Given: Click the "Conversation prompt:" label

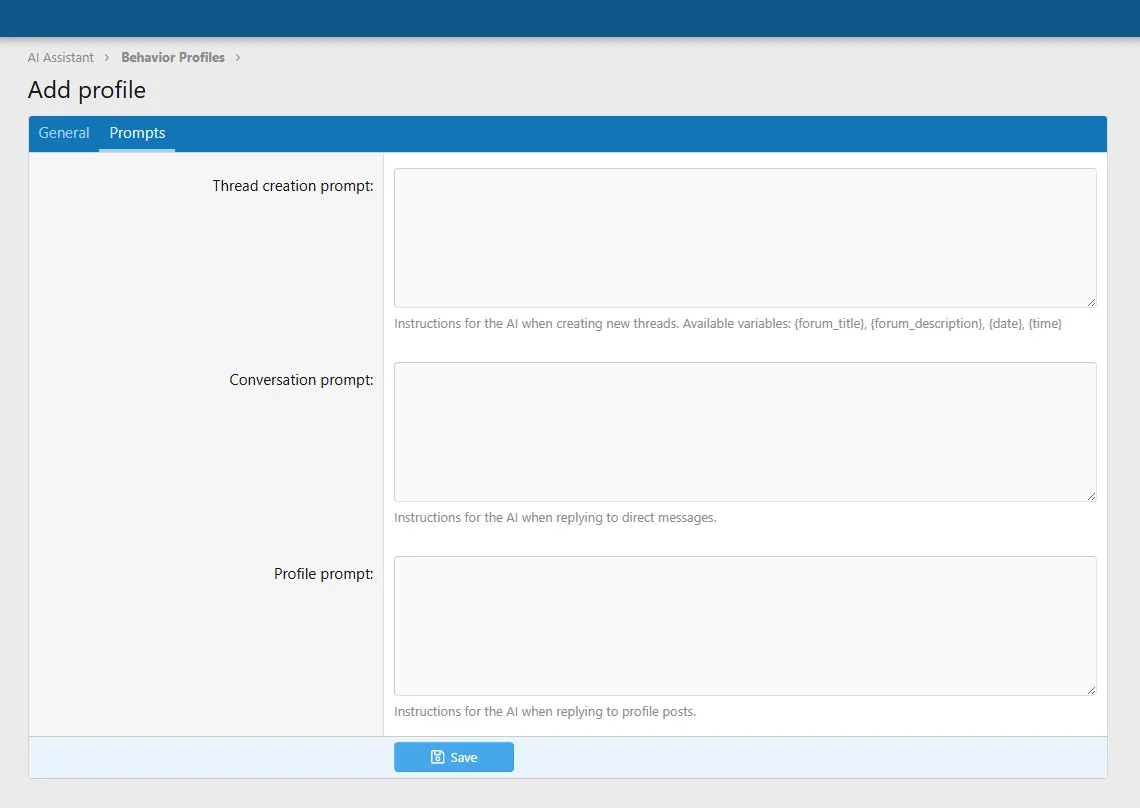Looking at the screenshot, I should coord(301,380).
